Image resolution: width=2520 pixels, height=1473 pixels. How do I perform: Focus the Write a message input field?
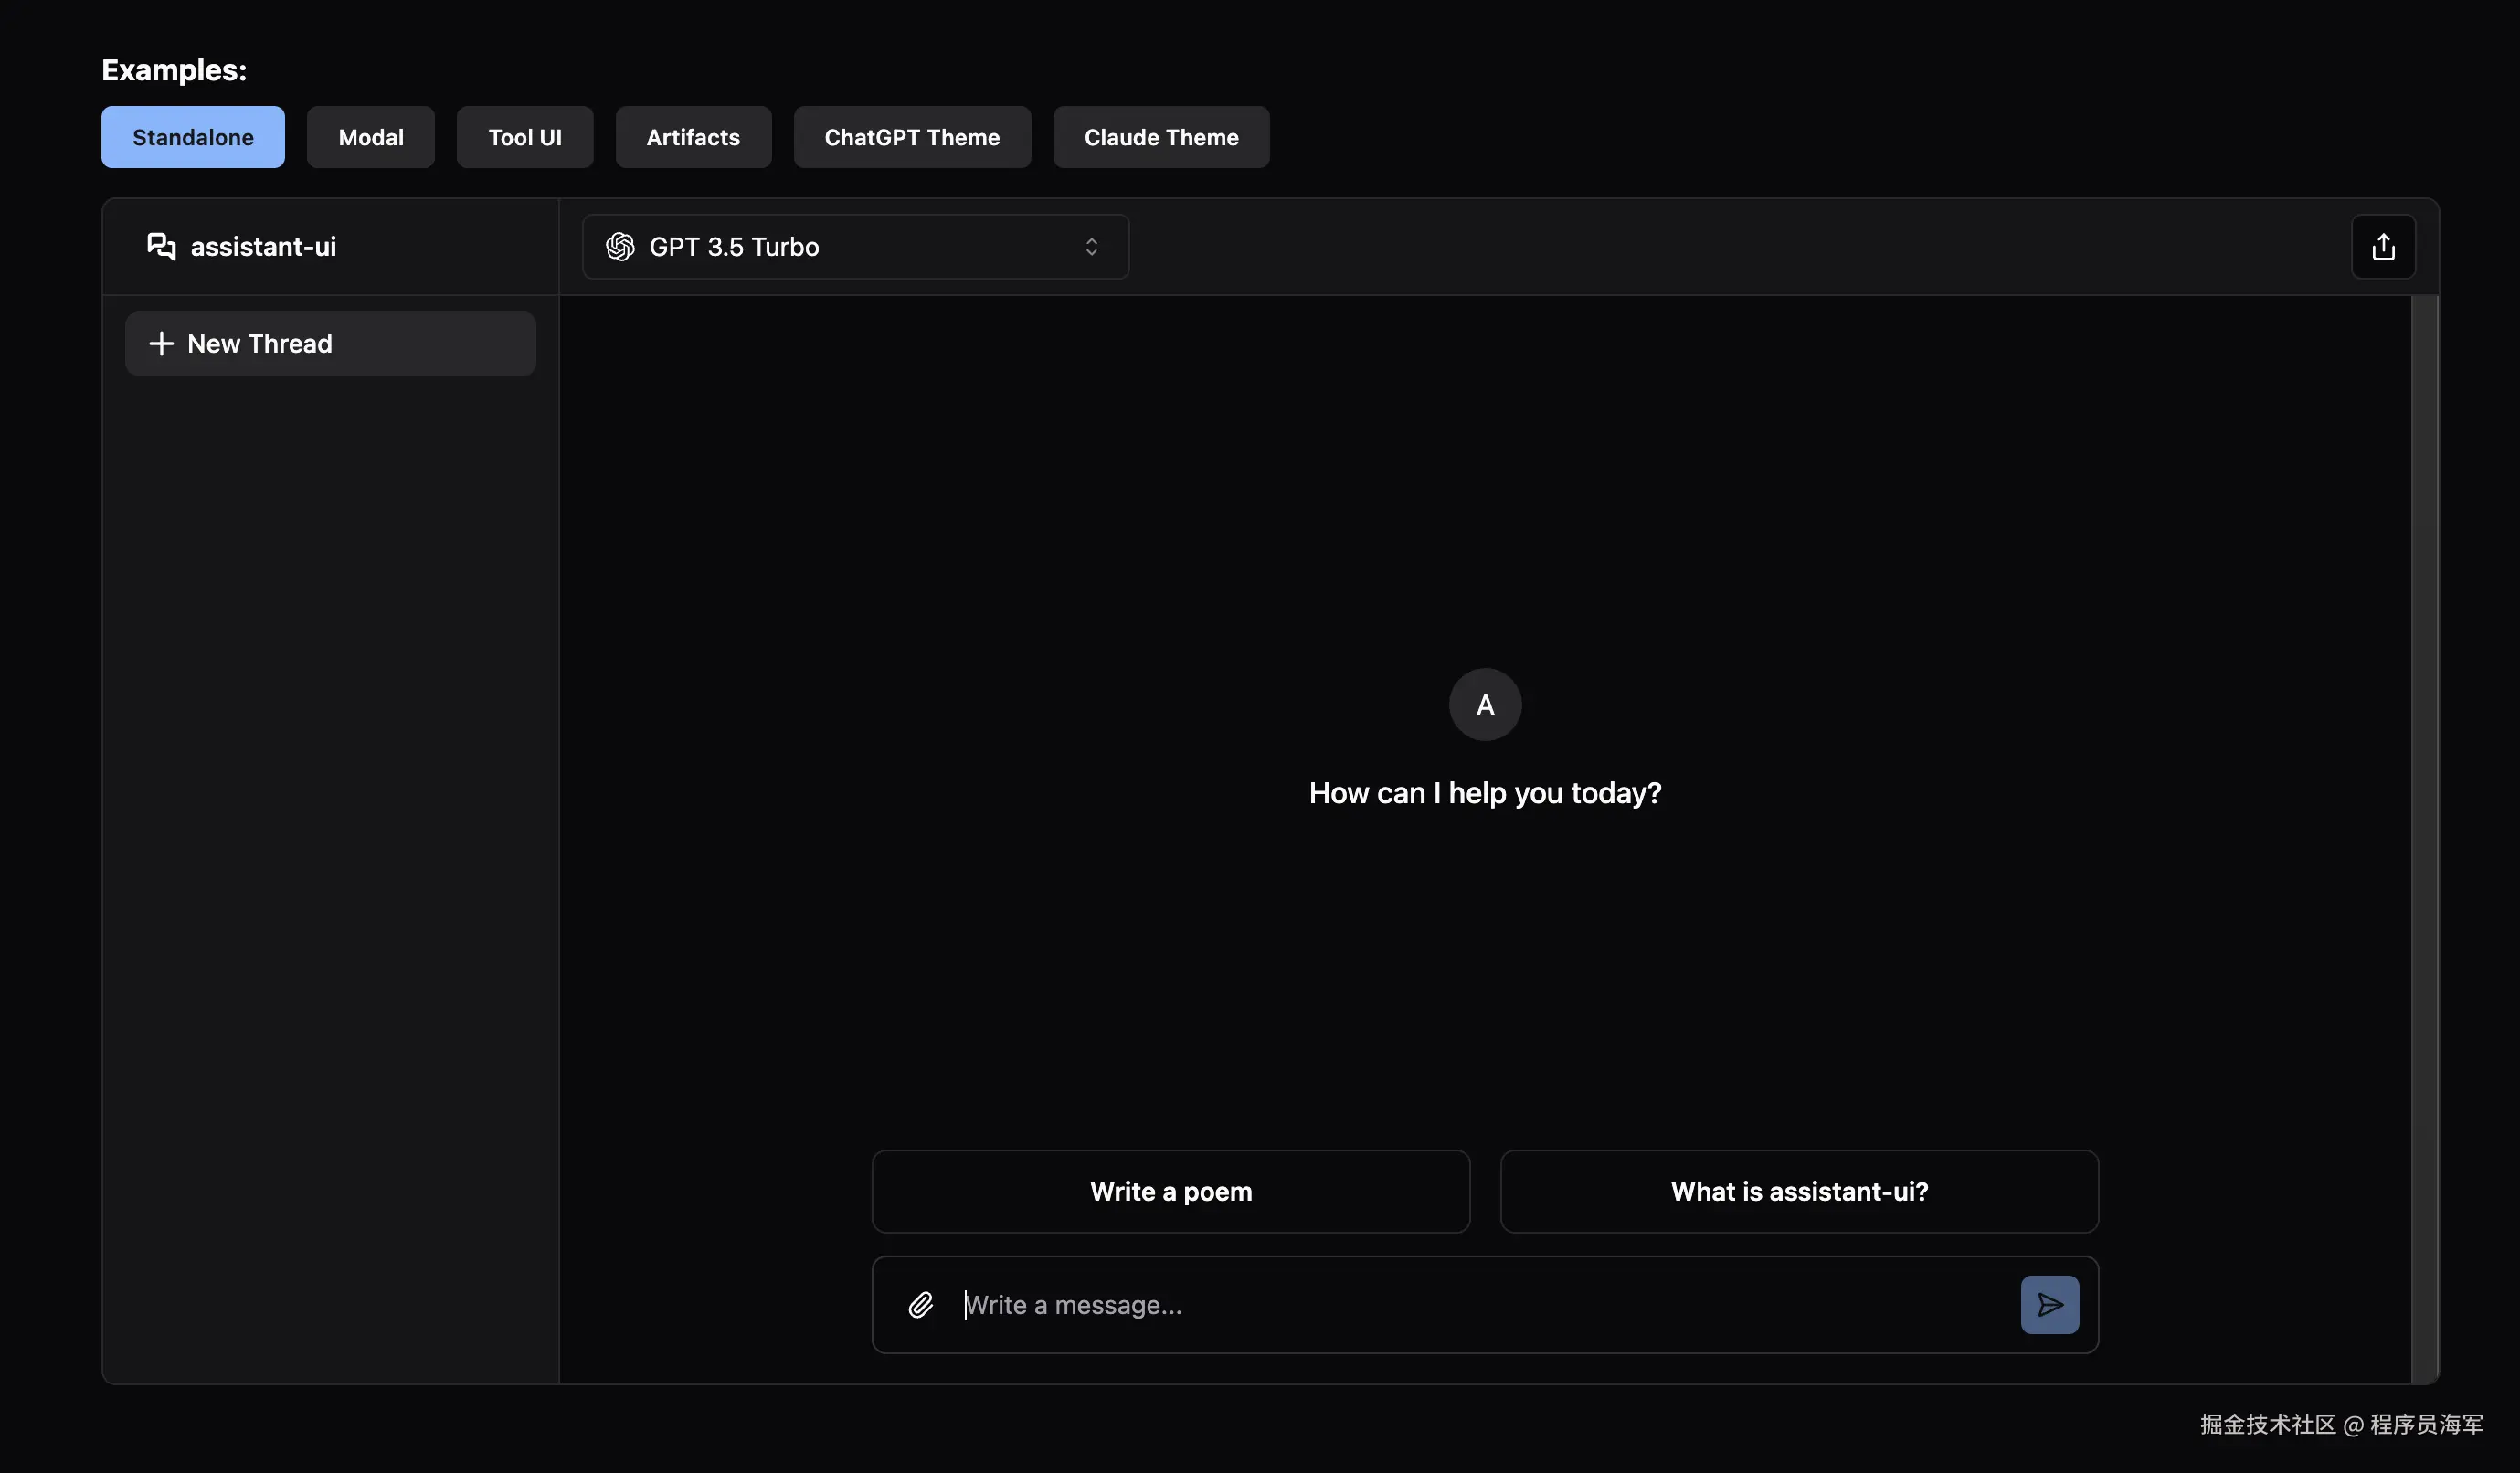tap(1480, 1304)
